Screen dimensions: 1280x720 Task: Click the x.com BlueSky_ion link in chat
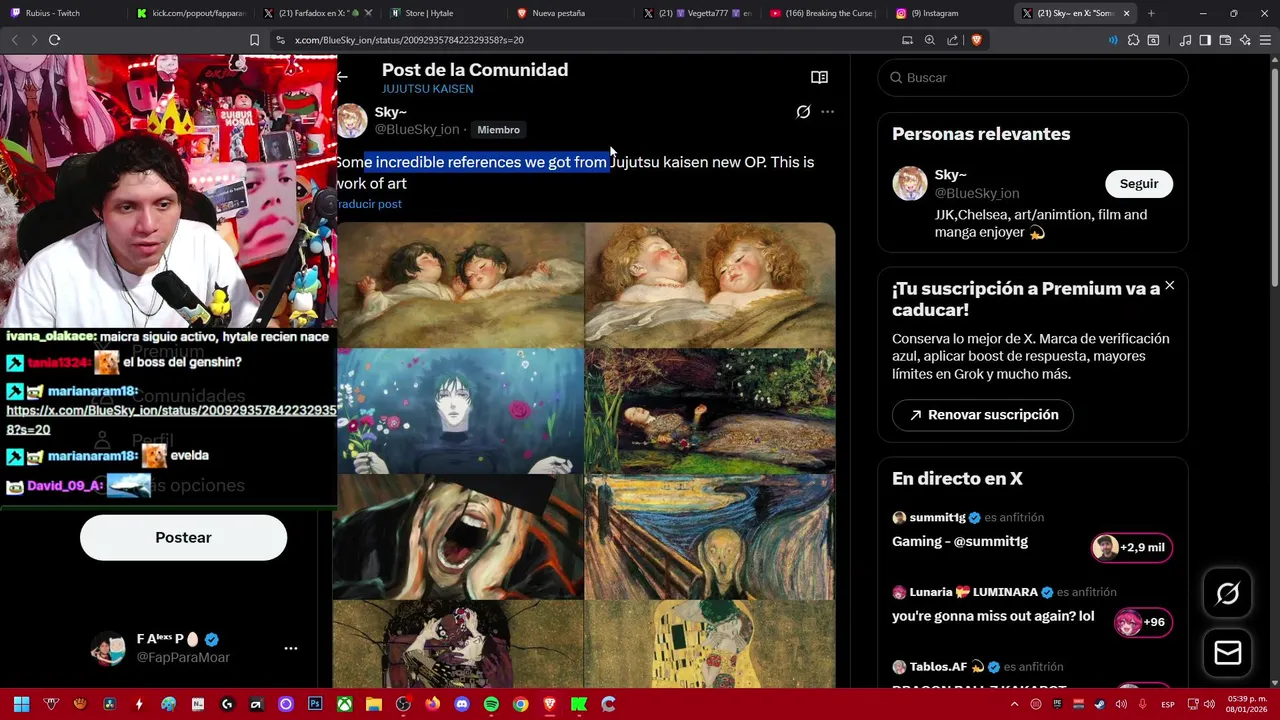[171, 420]
